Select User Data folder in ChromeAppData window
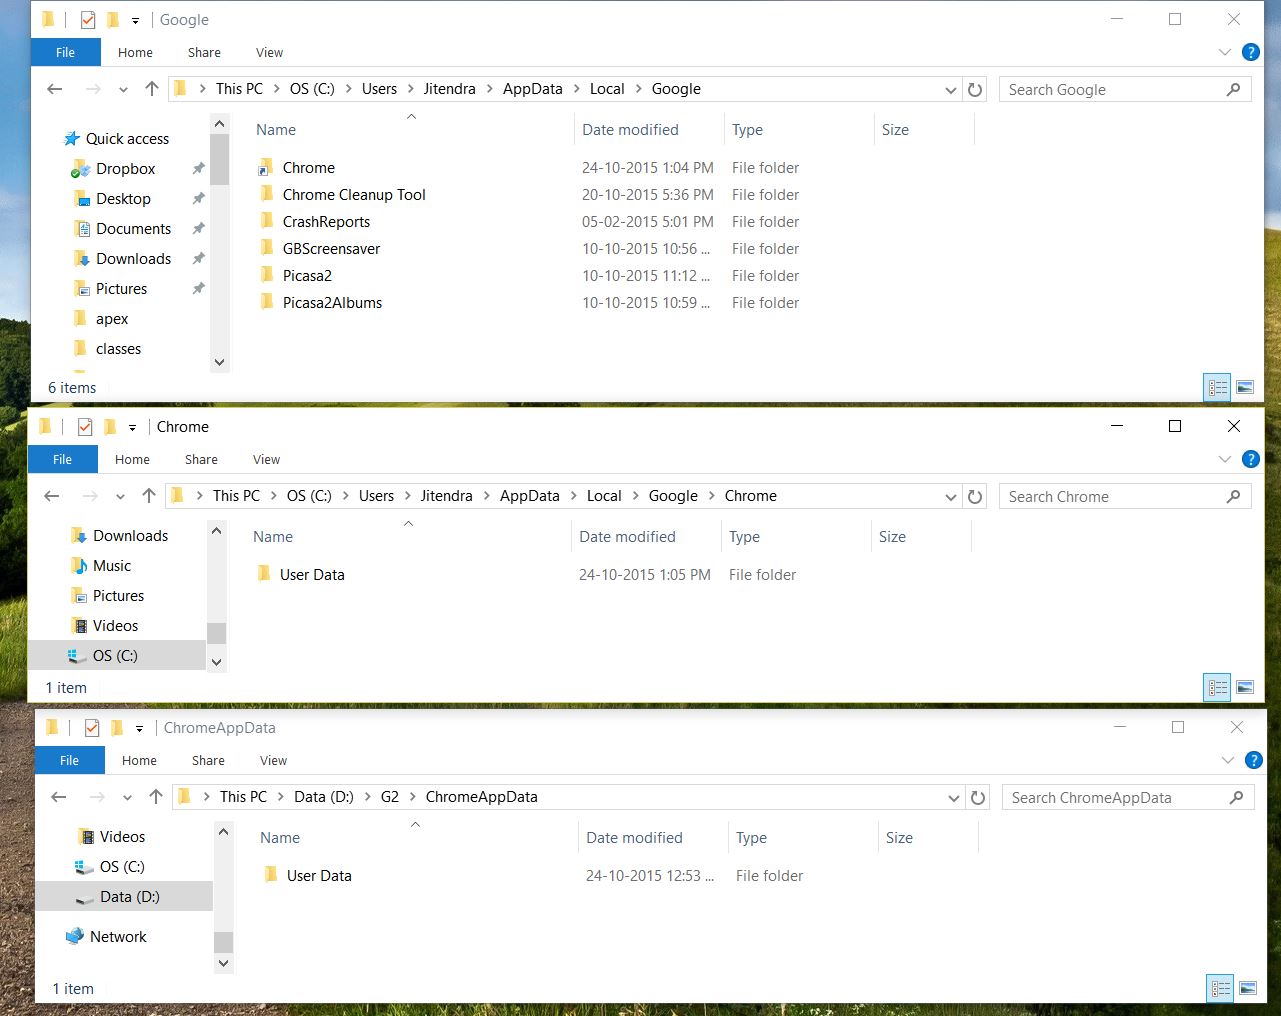1281x1016 pixels. (x=319, y=876)
